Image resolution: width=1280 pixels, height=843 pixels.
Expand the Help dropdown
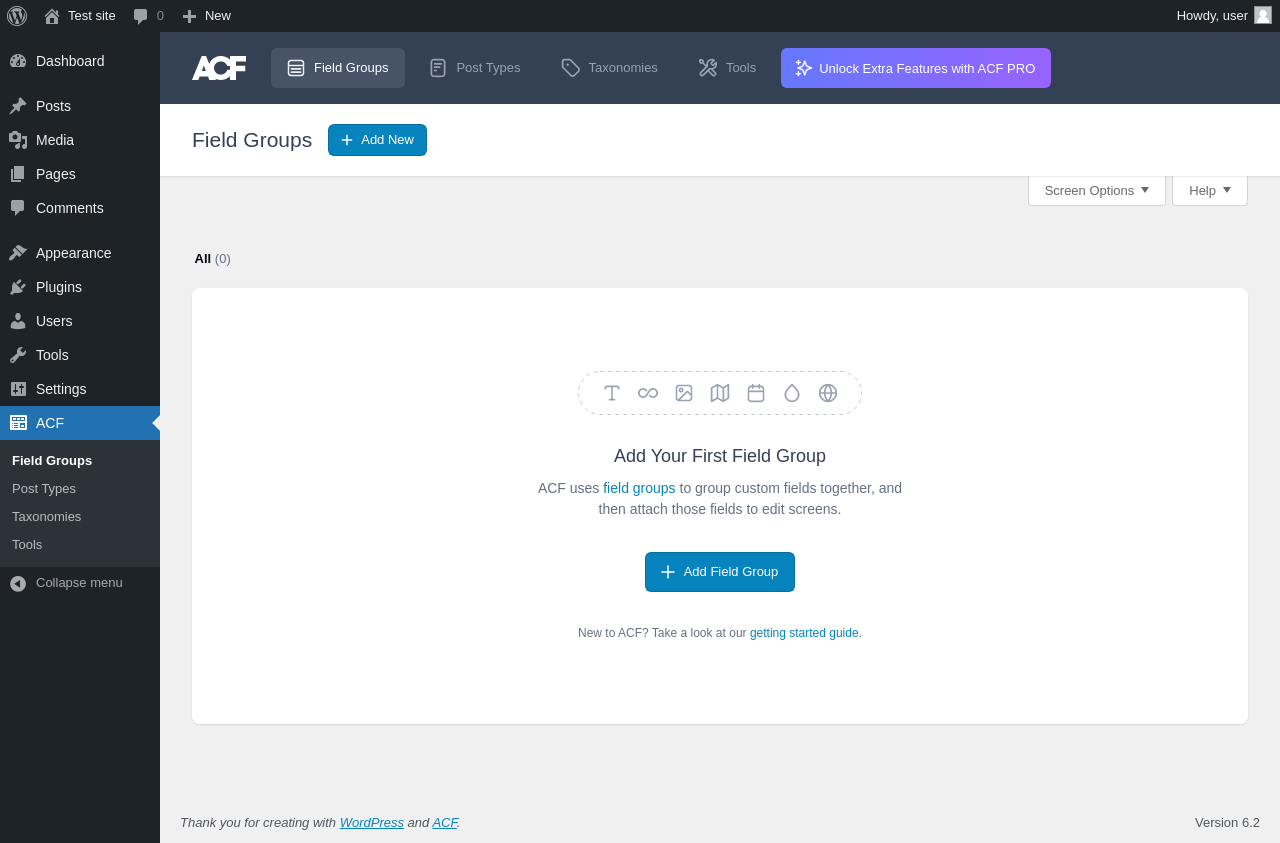[x=1210, y=190]
